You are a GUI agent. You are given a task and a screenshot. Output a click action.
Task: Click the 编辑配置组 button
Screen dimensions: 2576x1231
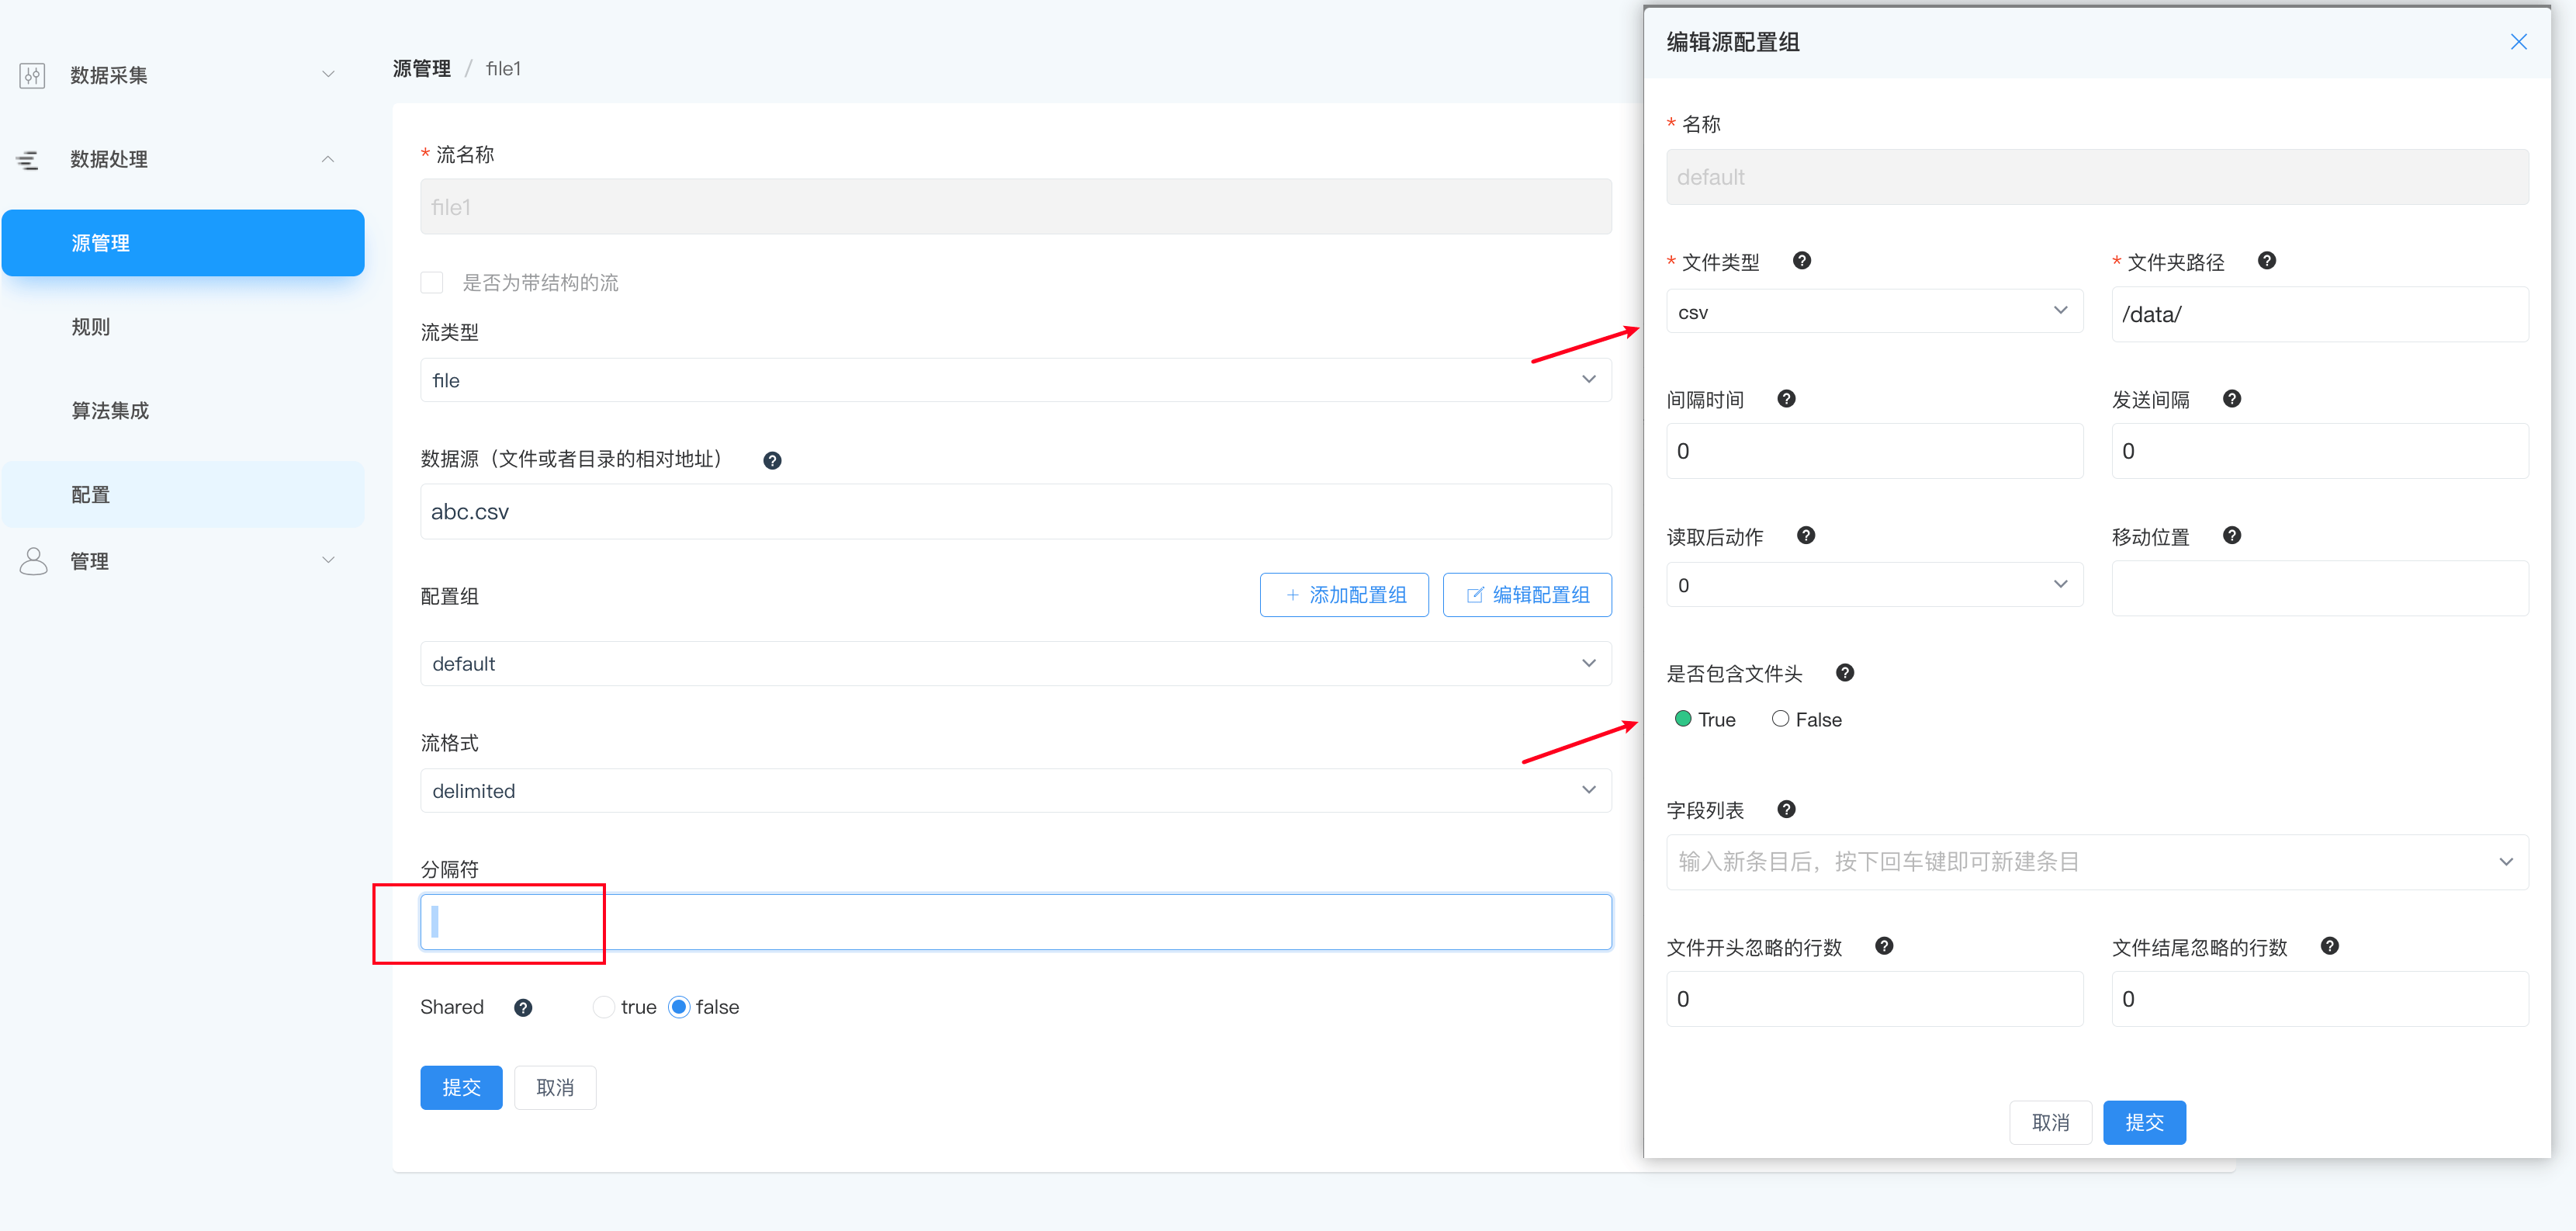[1526, 595]
